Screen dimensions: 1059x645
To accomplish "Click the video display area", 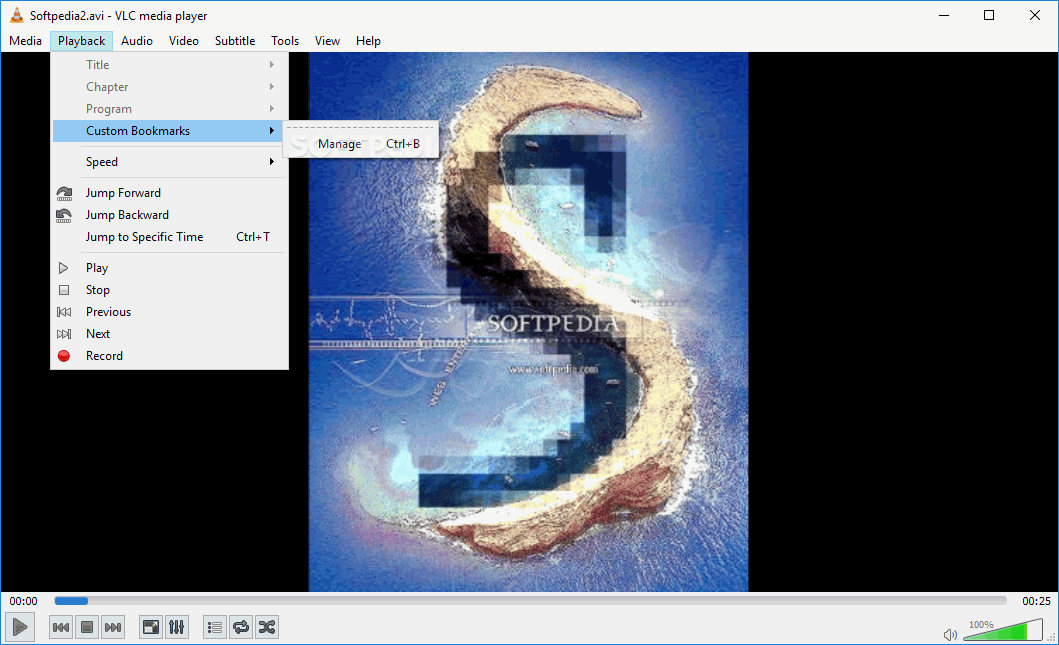I will tap(528, 321).
